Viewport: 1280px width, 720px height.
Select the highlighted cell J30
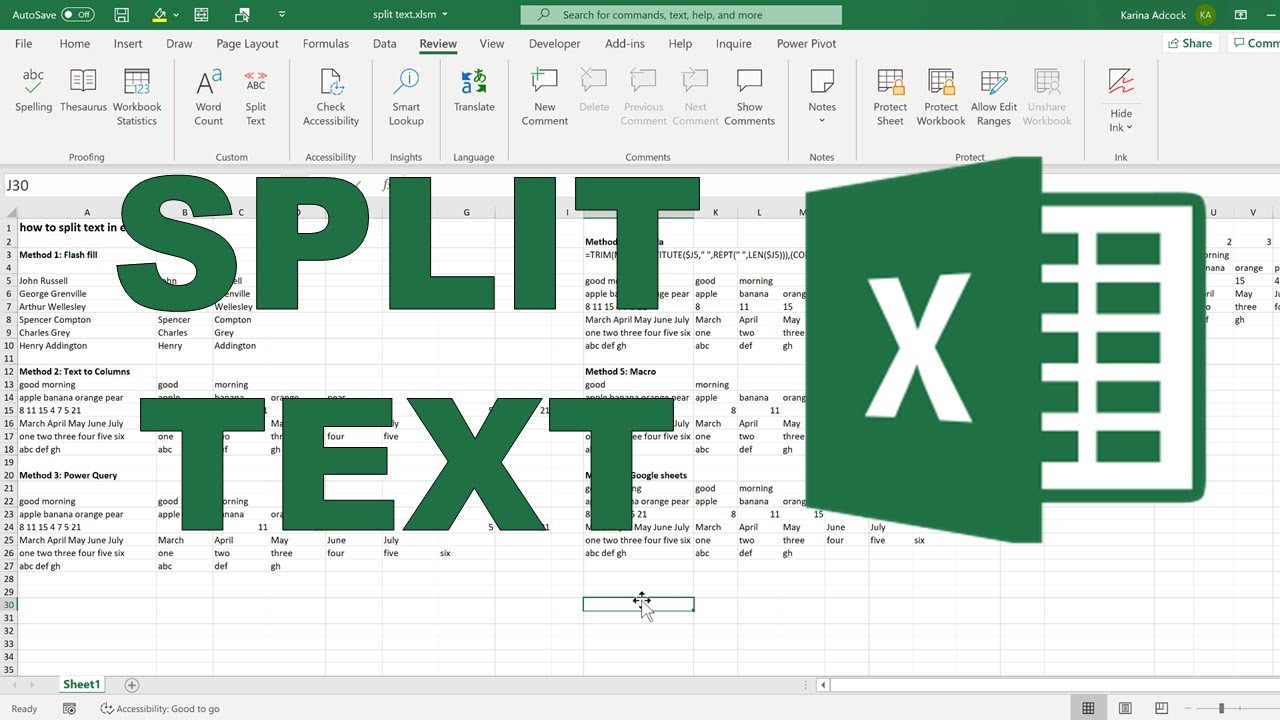638,604
